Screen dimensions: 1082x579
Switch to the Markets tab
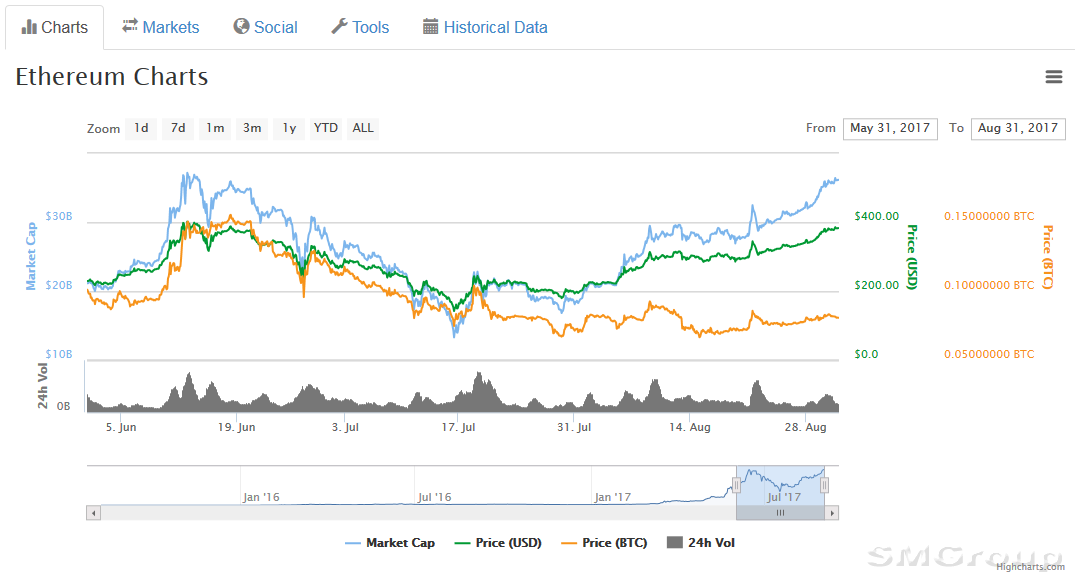(160, 27)
